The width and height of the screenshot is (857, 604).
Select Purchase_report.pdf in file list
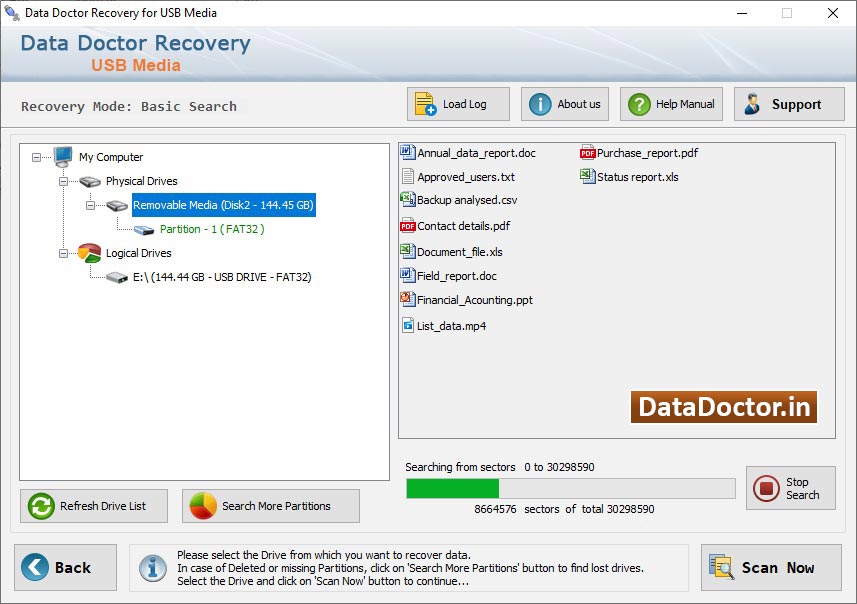pos(647,153)
